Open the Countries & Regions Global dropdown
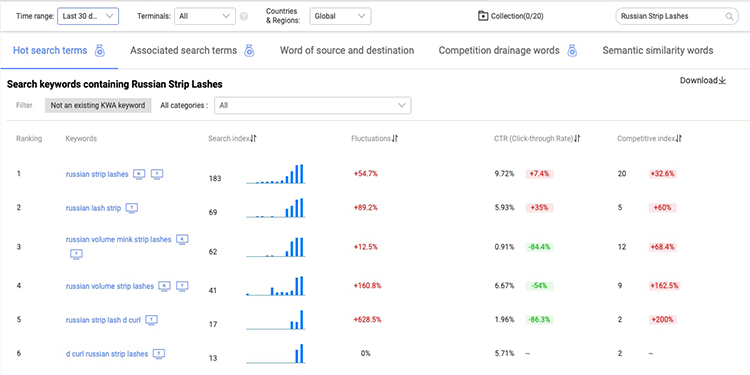 click(340, 16)
